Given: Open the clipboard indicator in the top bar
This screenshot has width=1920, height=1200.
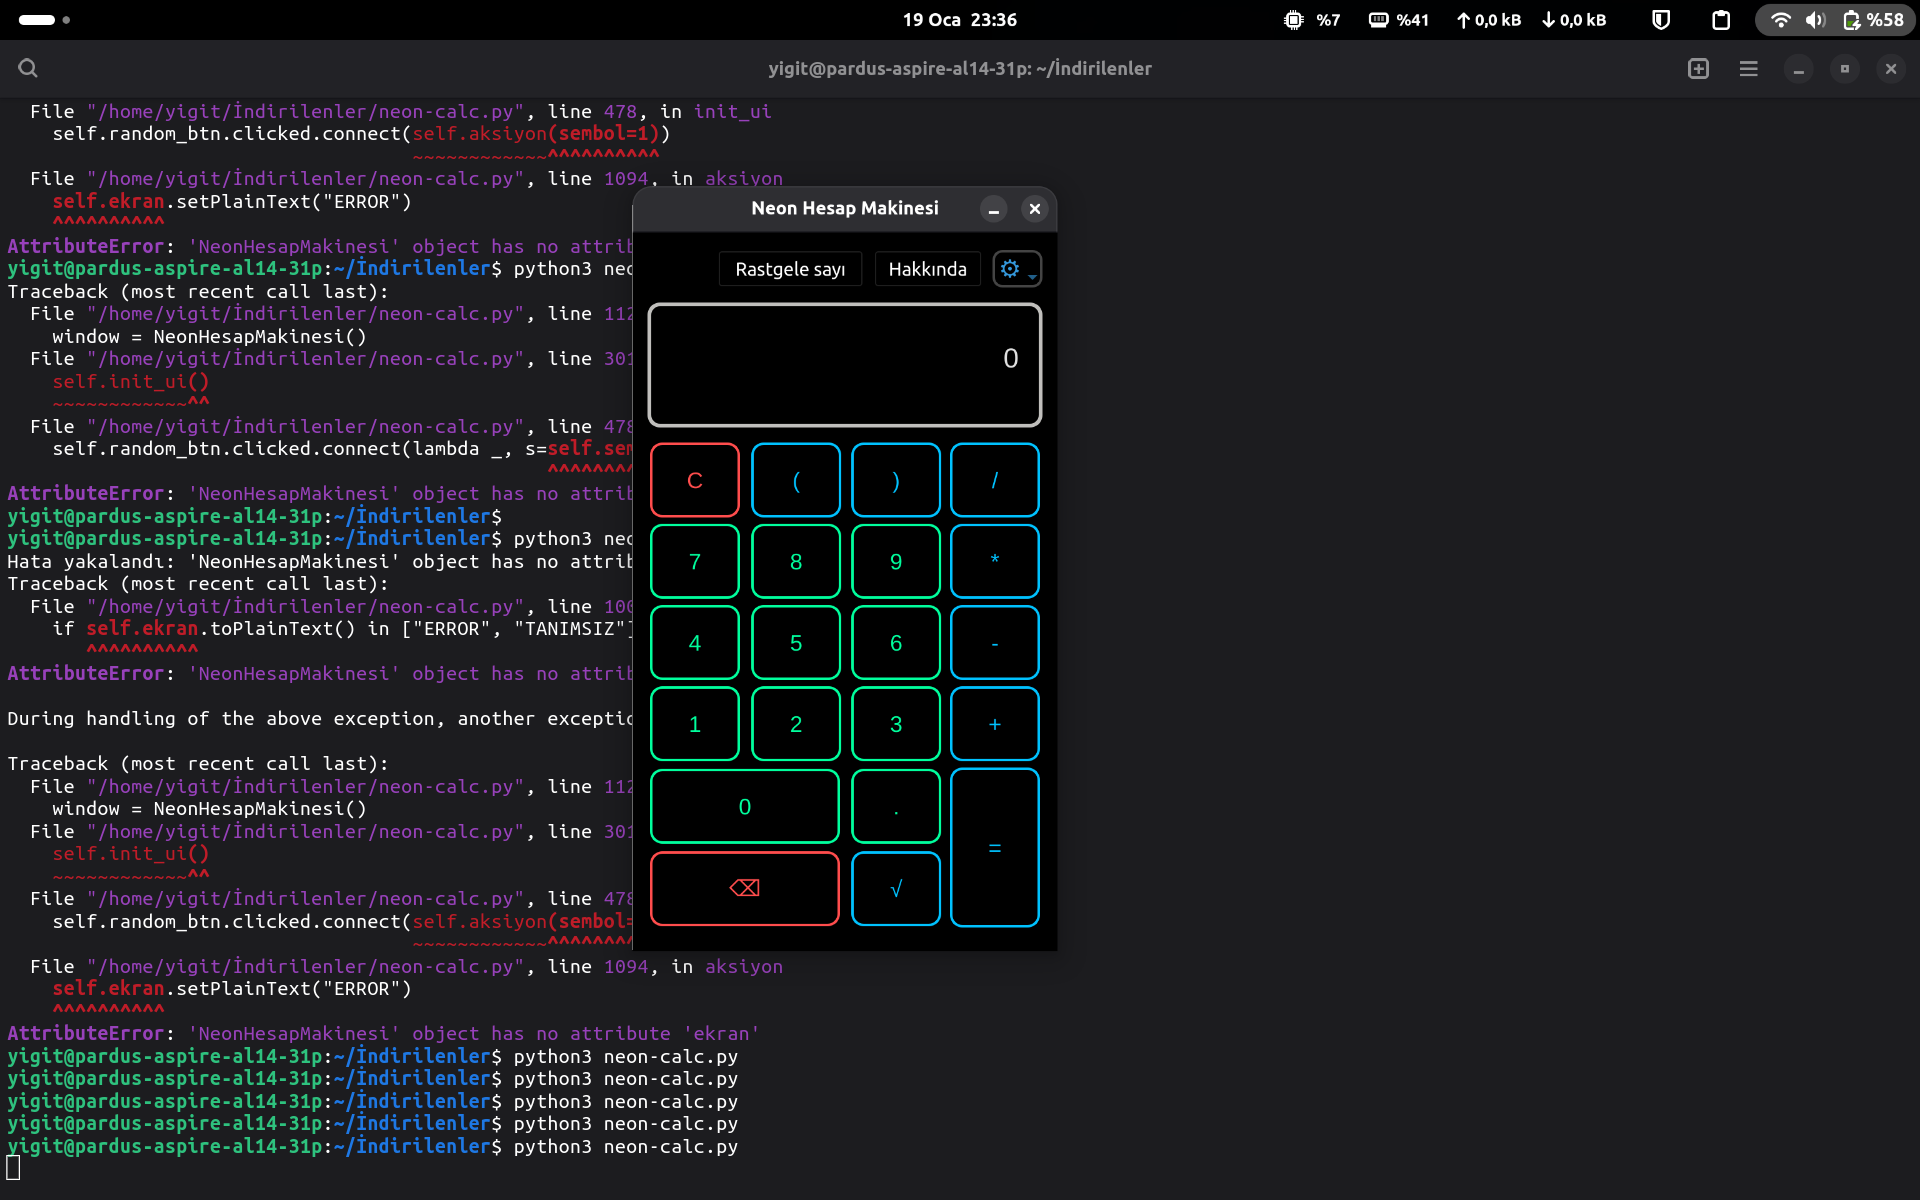Looking at the screenshot, I should [x=1721, y=20].
